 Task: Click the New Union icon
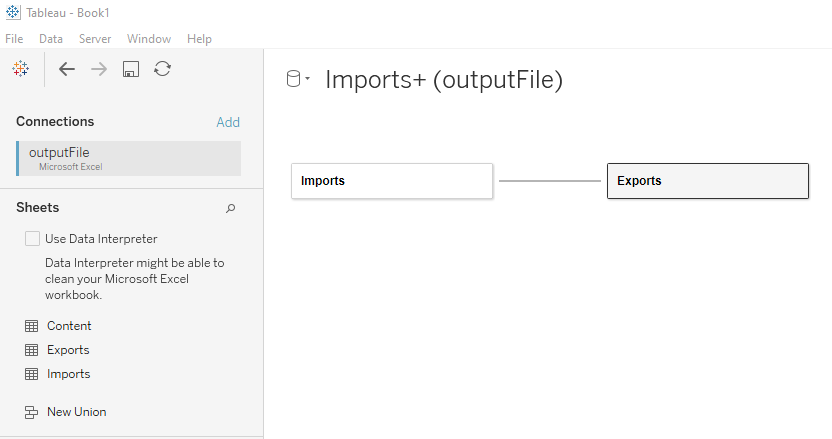click(31, 412)
